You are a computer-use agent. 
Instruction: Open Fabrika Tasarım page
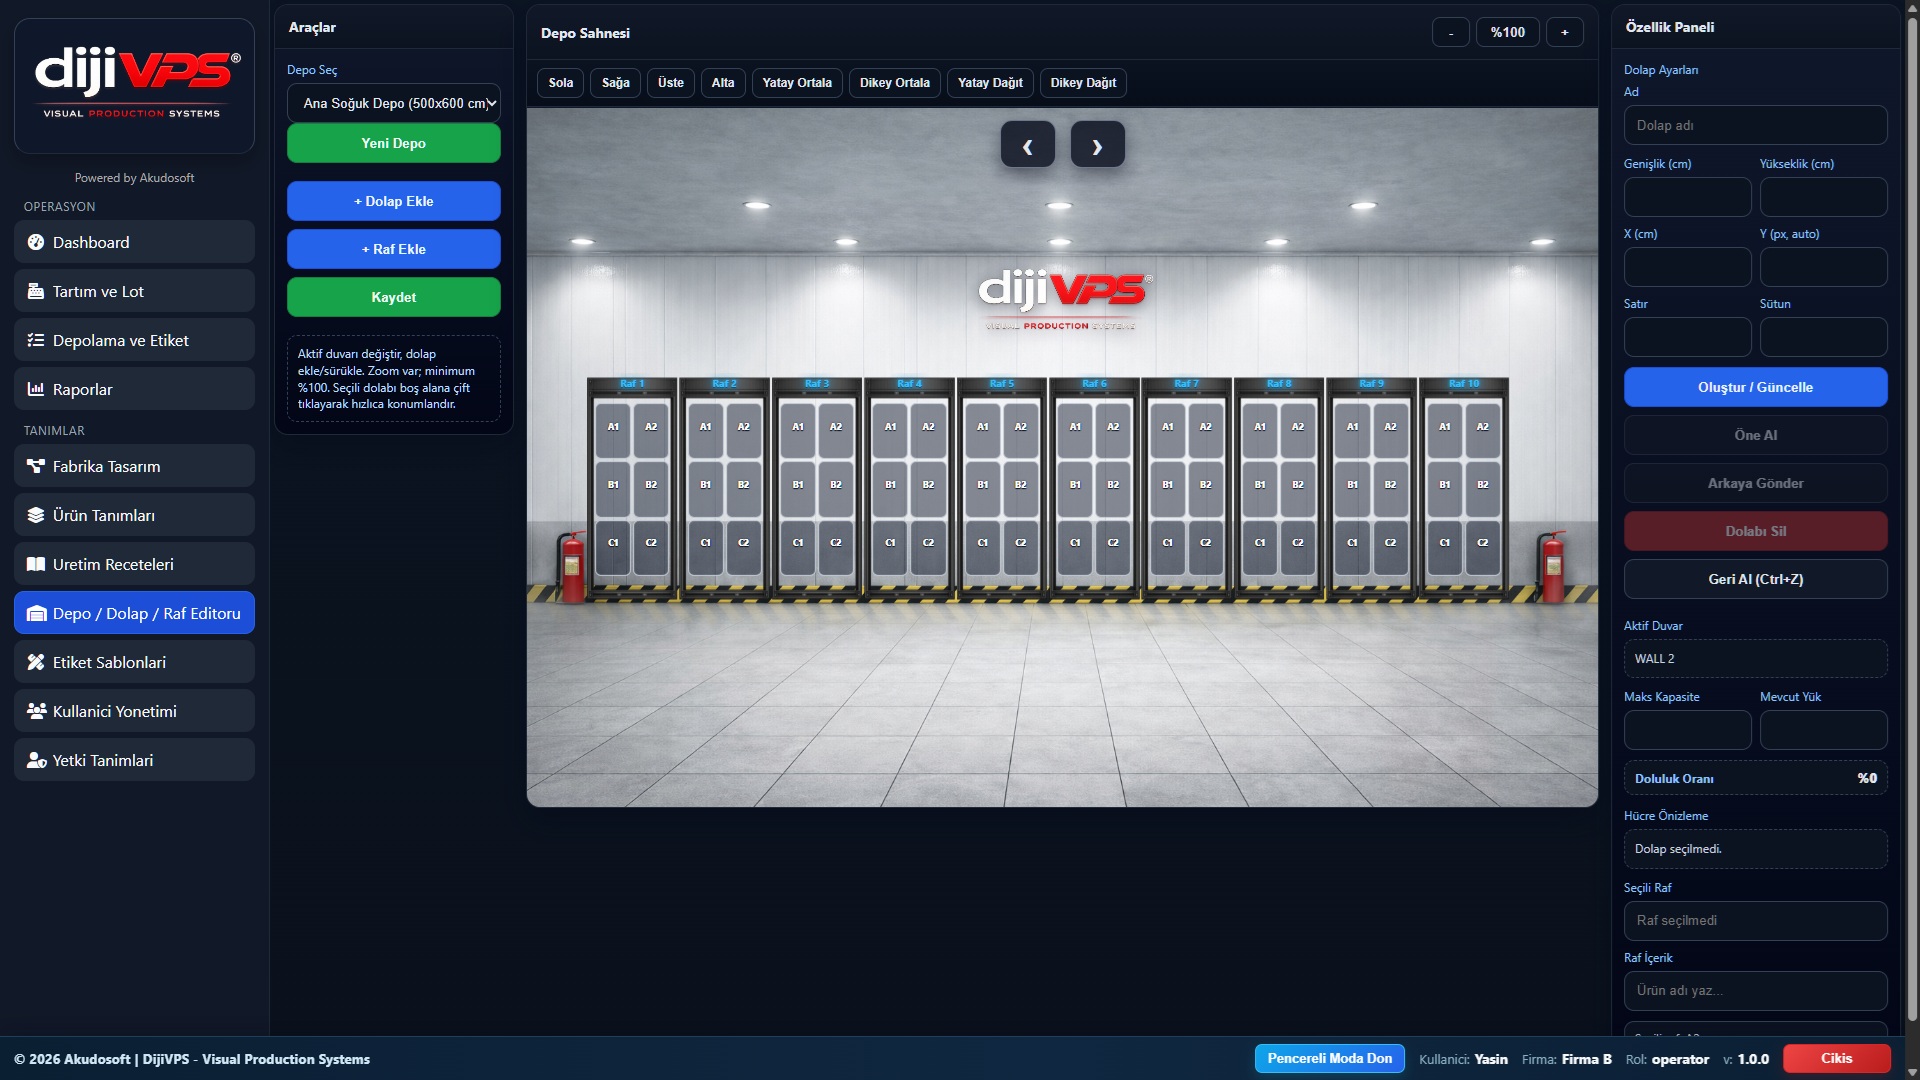tap(134, 466)
